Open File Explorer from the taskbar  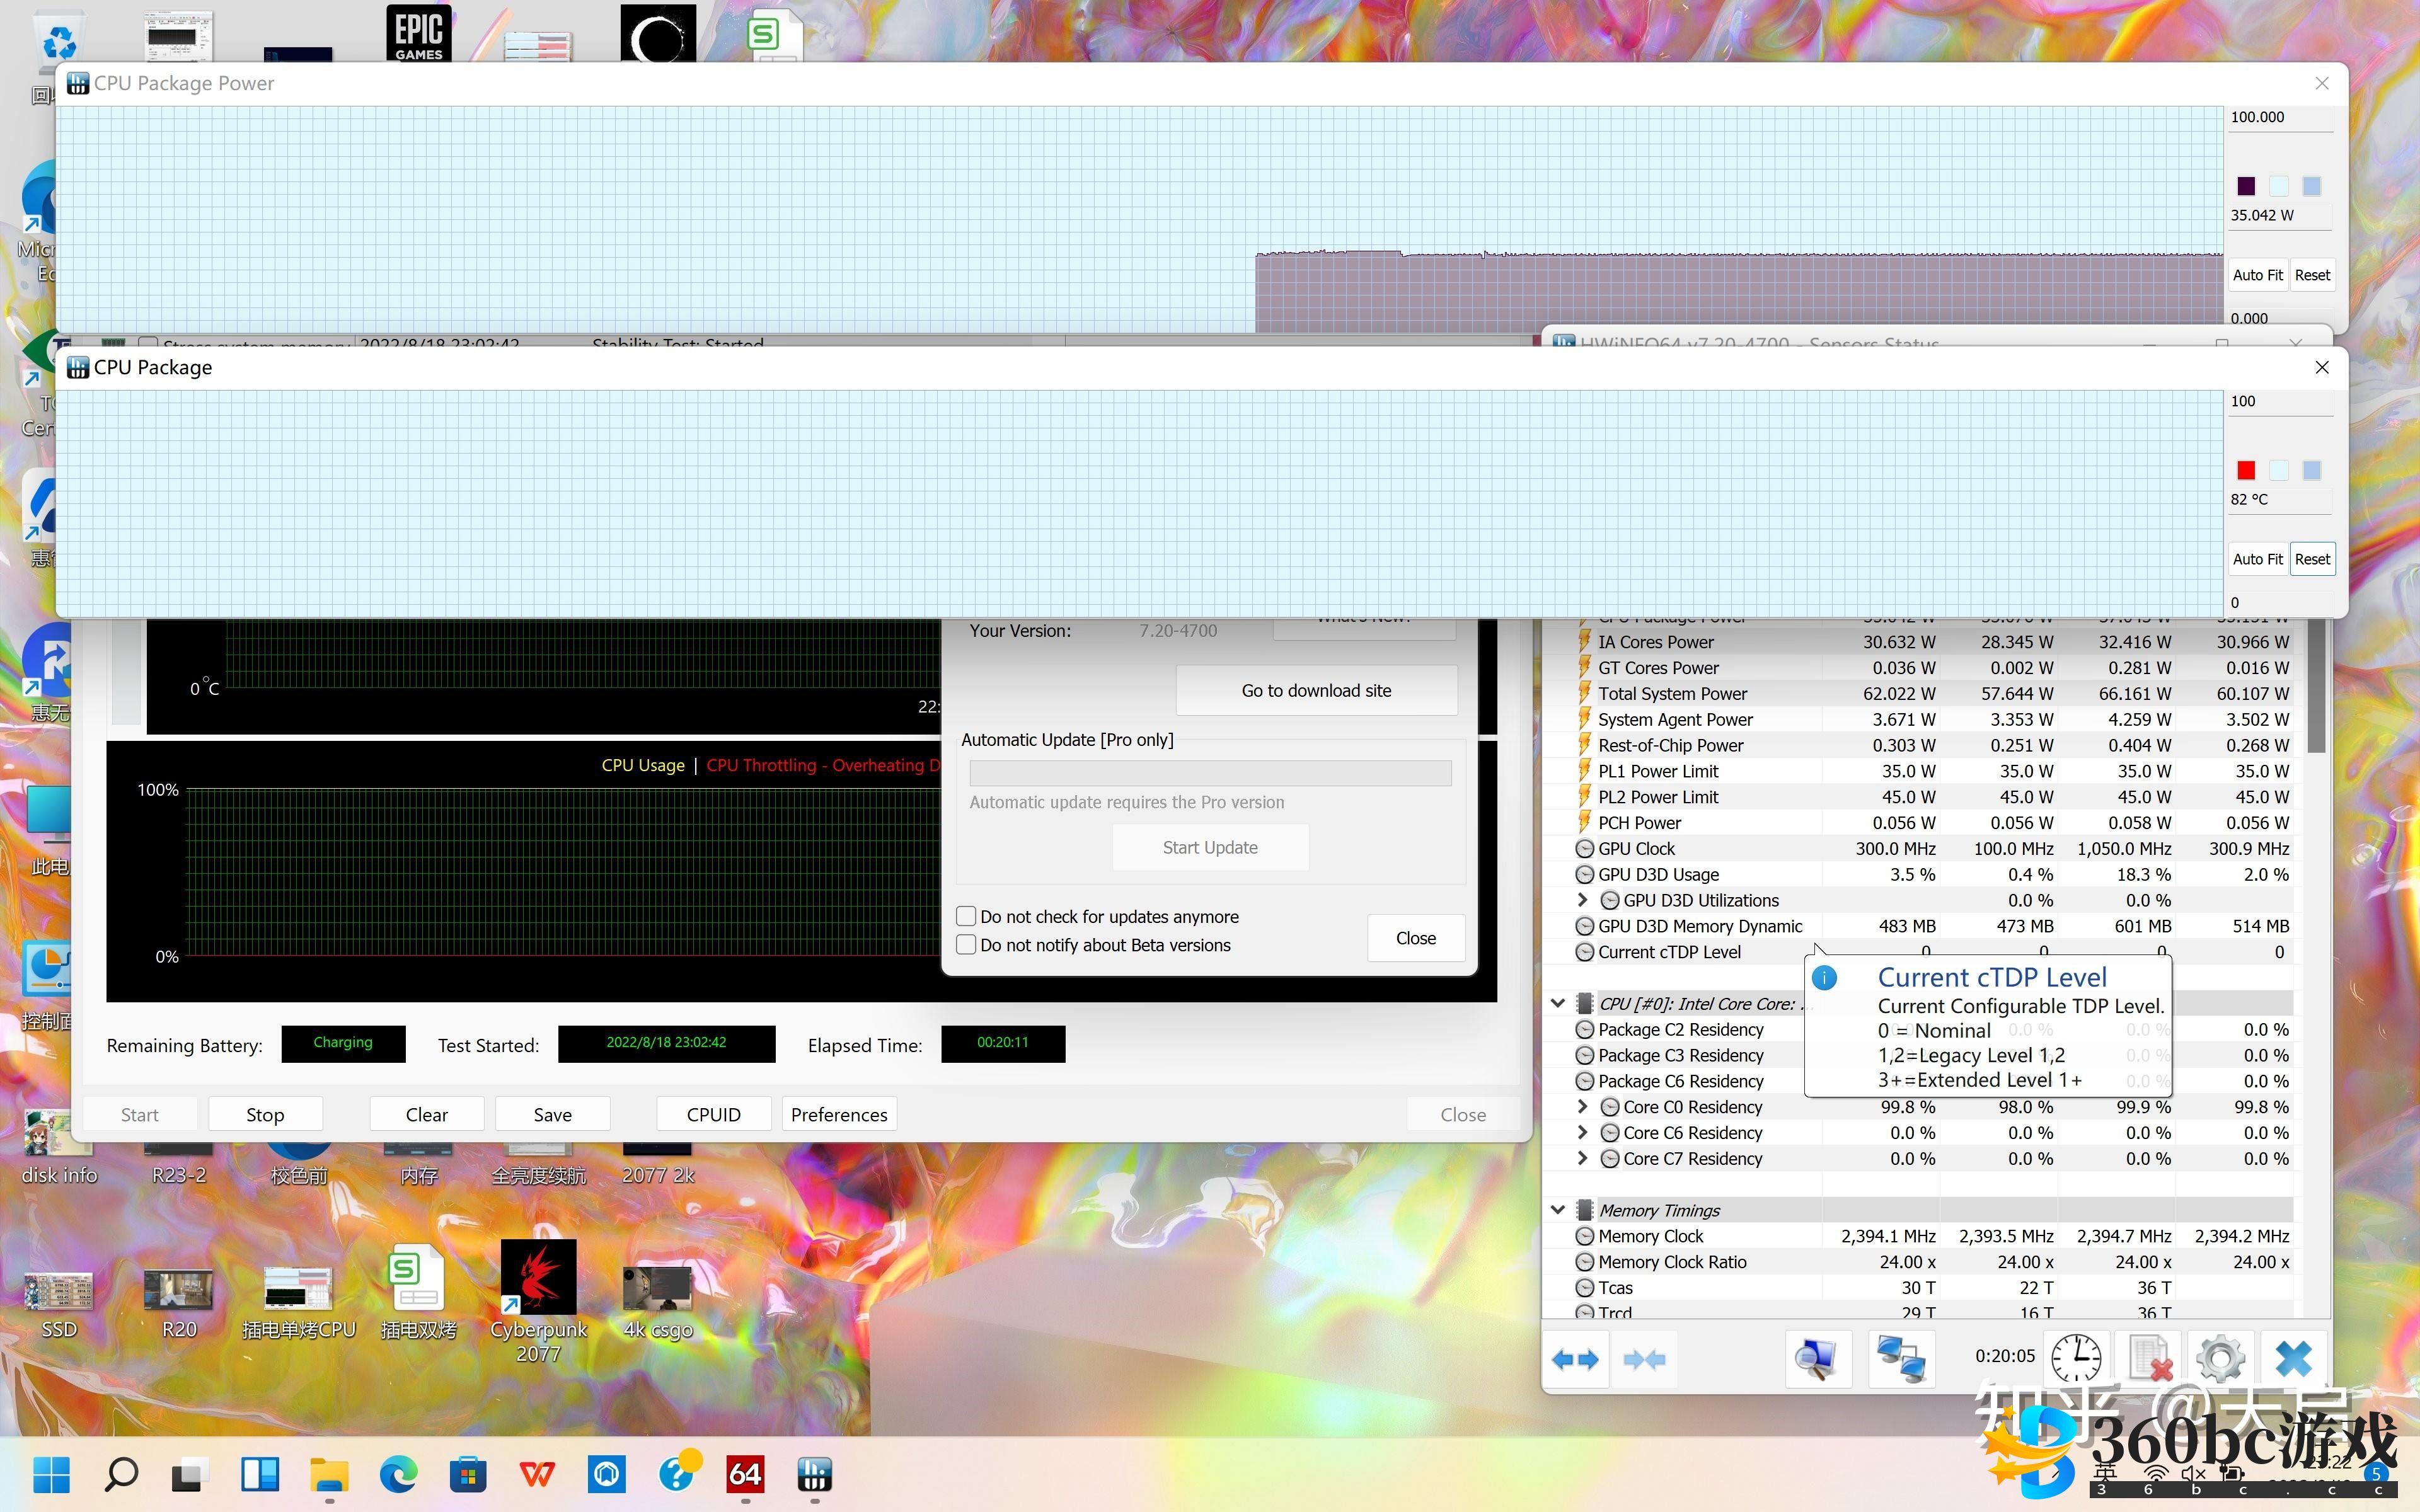click(329, 1474)
